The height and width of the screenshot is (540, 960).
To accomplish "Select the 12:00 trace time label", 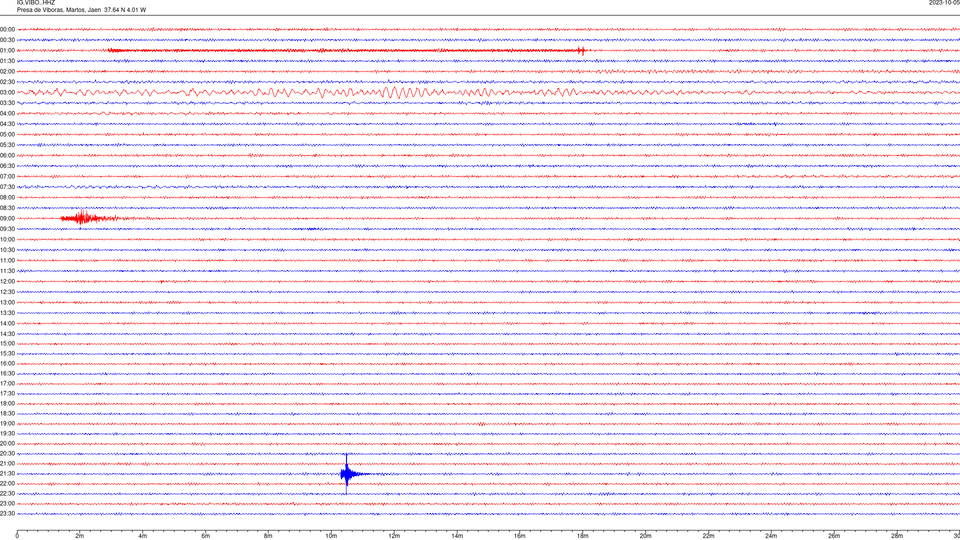I will coord(7,282).
